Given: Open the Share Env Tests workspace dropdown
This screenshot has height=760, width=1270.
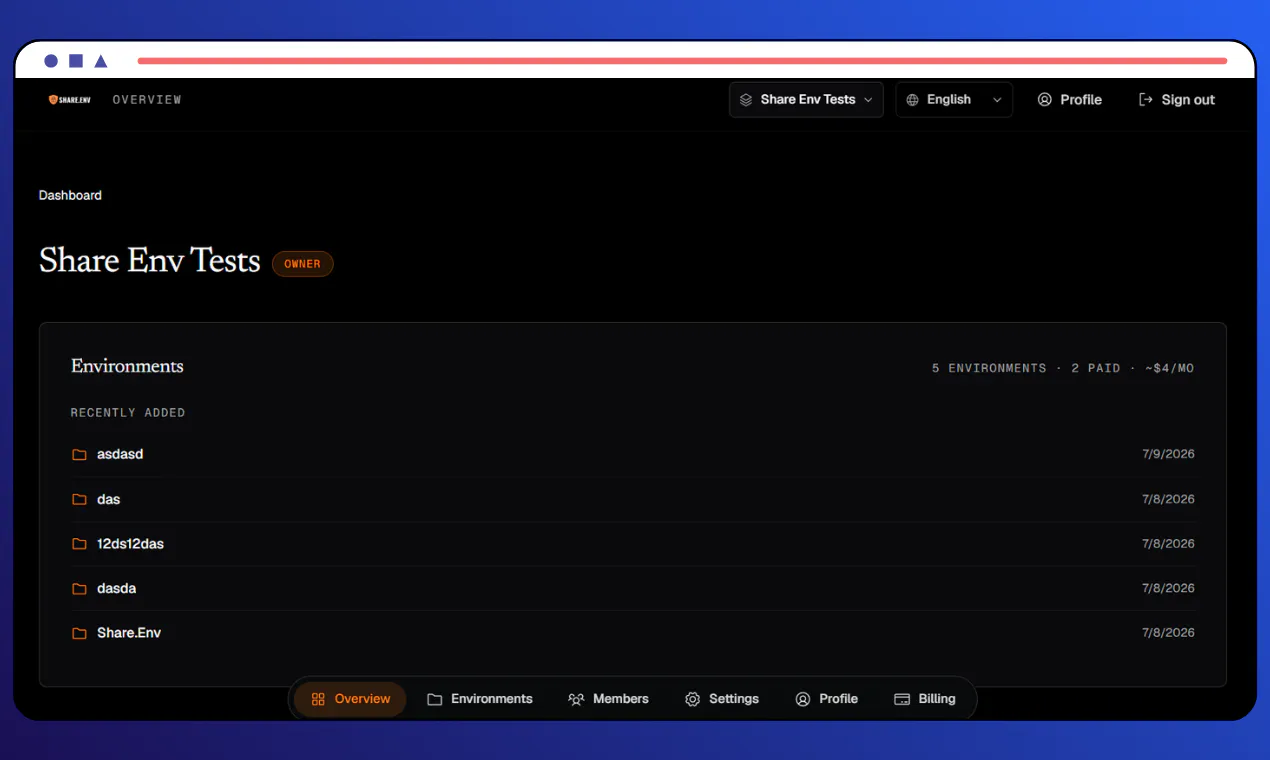Looking at the screenshot, I should click(806, 100).
